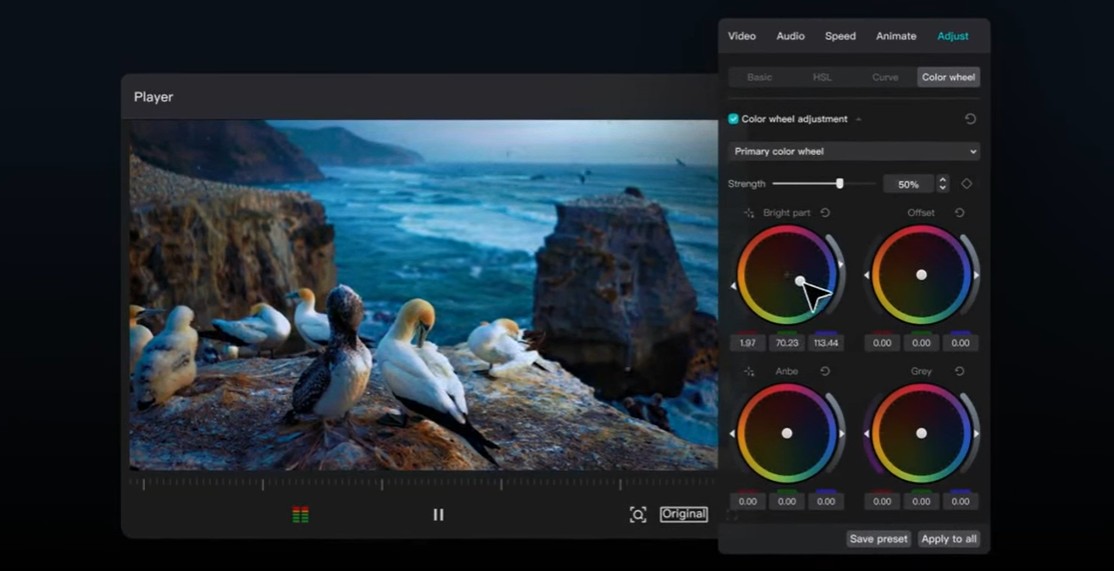Click the Save preset button
The image size is (1114, 571).
click(x=878, y=539)
